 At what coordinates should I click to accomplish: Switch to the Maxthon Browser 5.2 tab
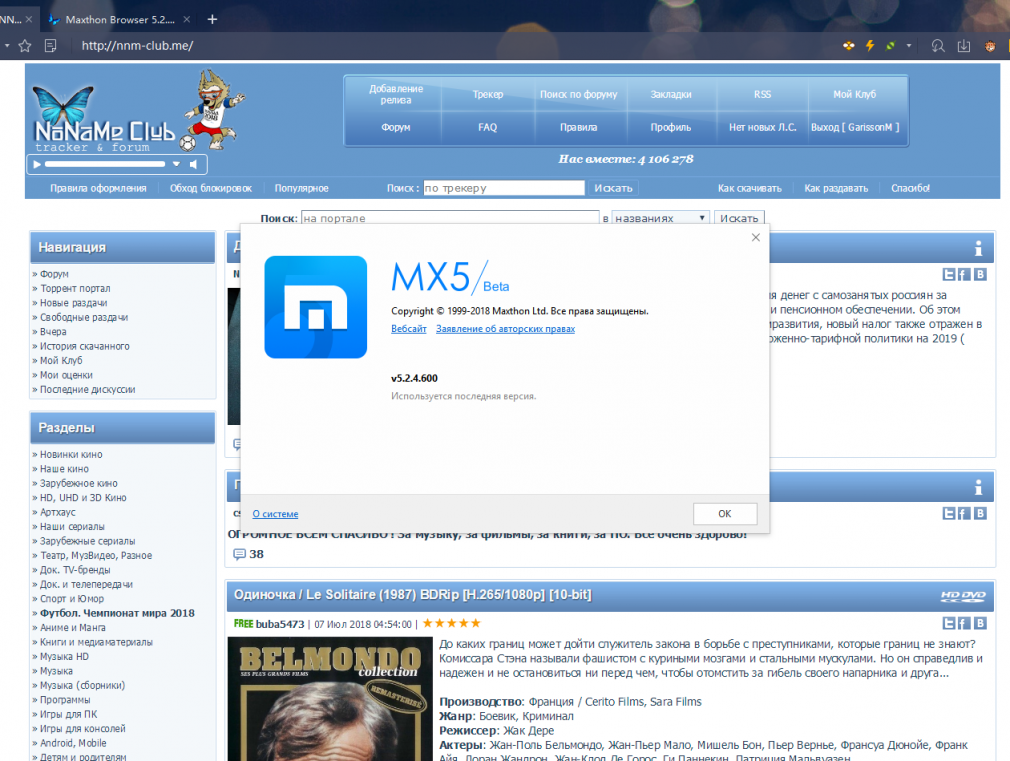[x=119, y=19]
